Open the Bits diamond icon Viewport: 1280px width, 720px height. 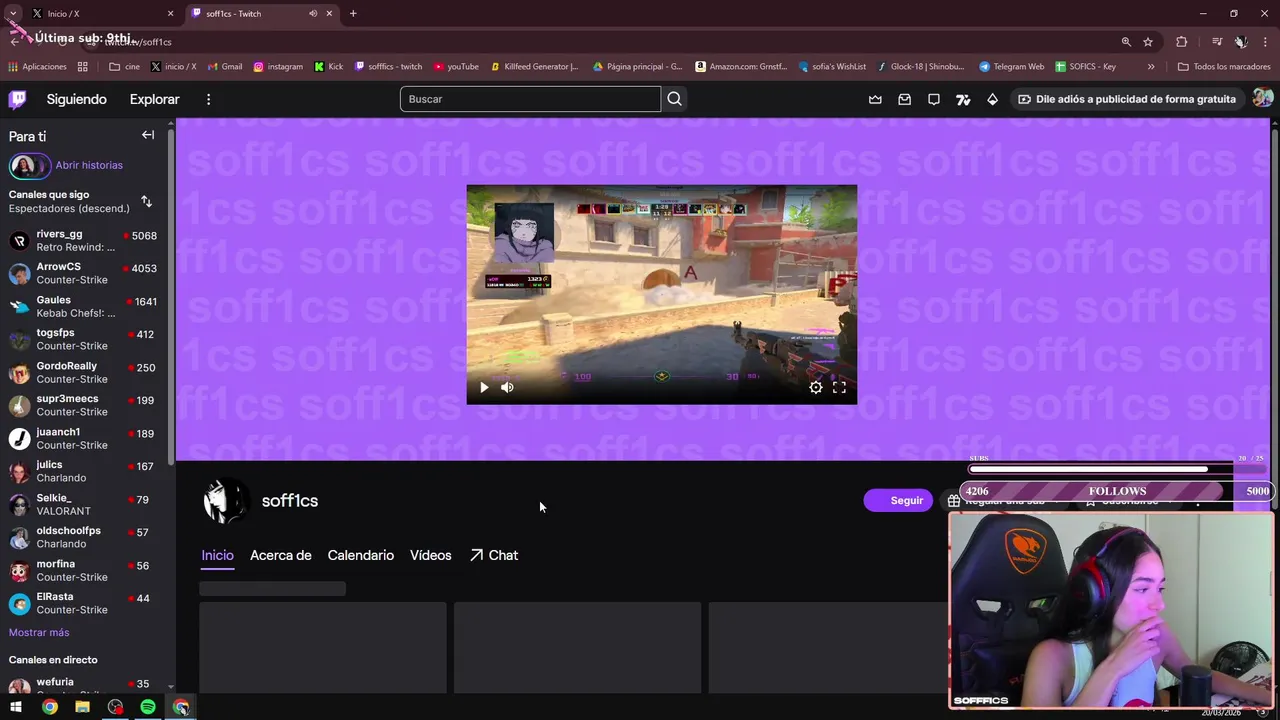[x=992, y=99]
